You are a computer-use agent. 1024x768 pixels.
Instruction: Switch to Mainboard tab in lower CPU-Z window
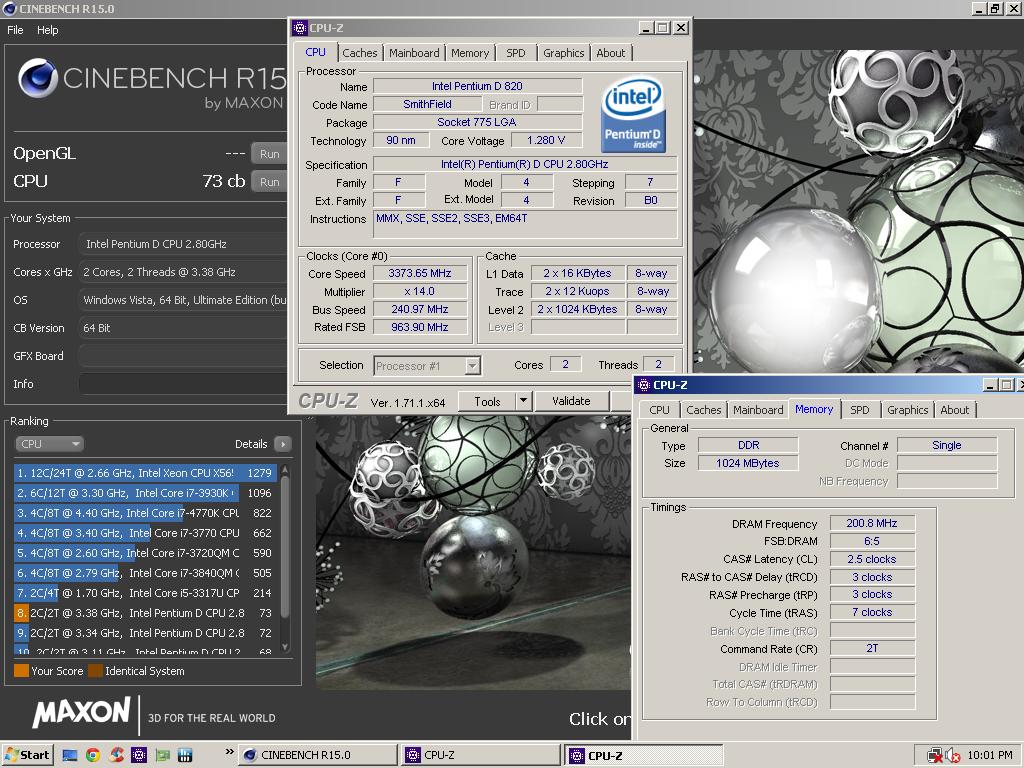758,410
